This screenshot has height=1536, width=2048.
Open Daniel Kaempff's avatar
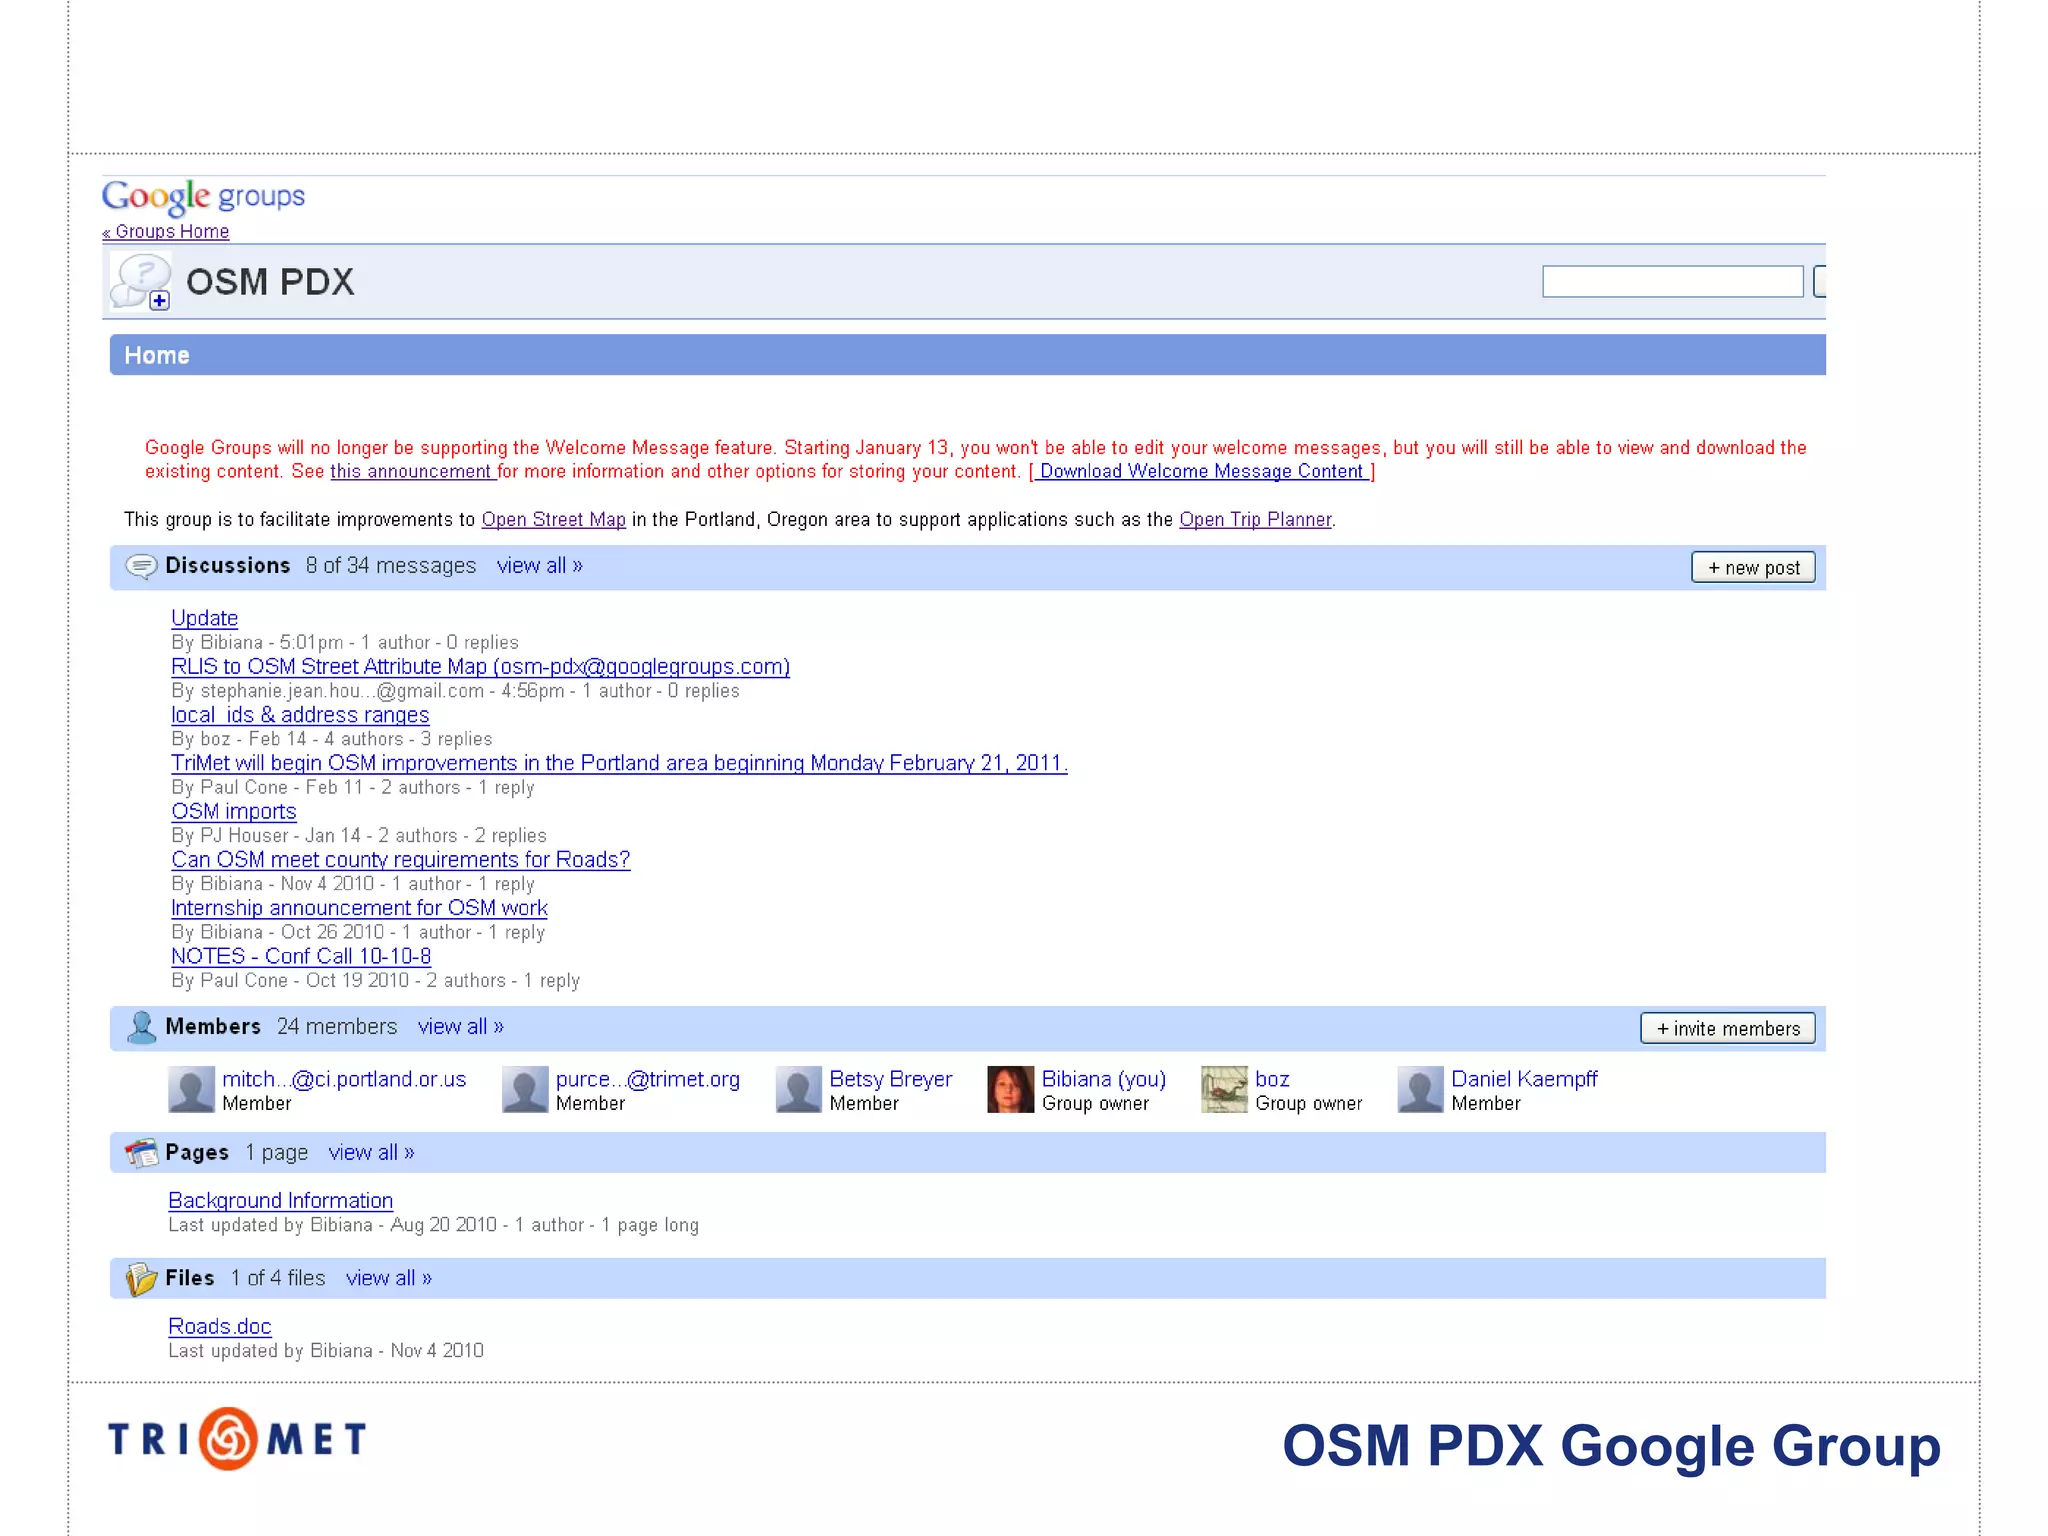coord(1420,1090)
